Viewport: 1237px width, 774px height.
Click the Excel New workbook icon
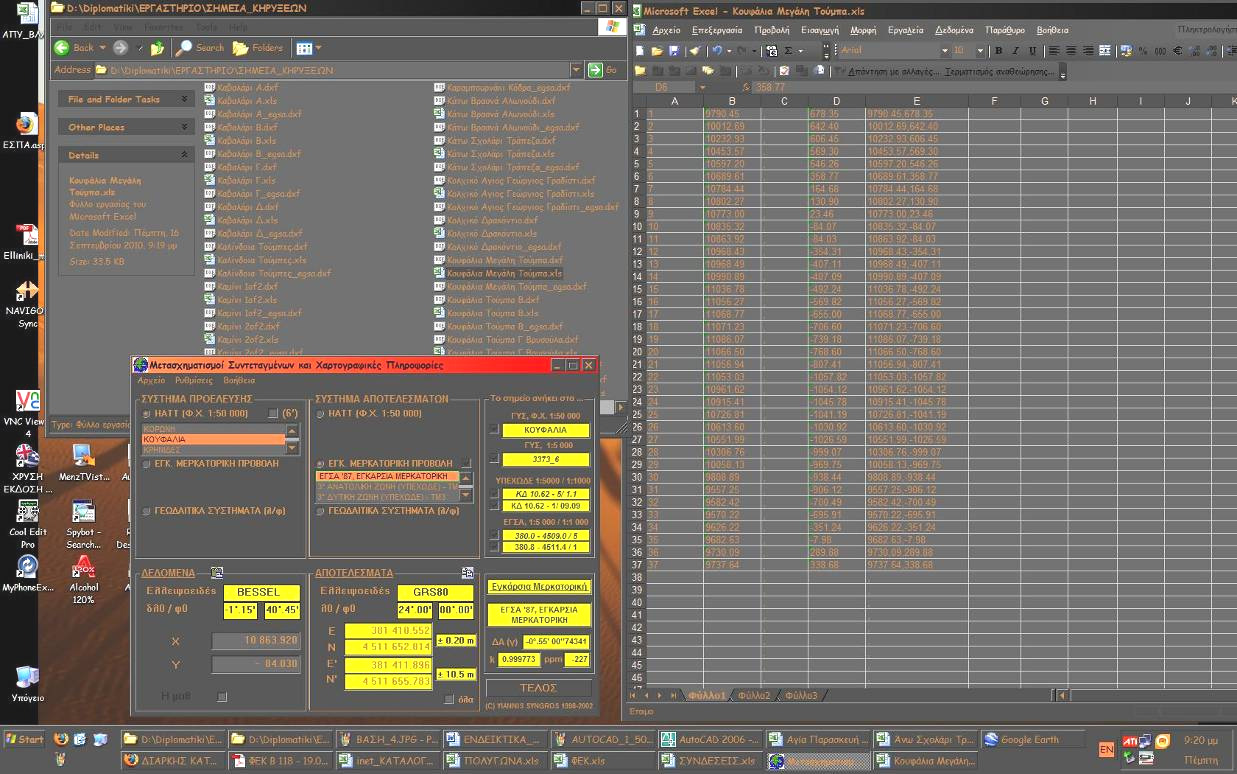tap(639, 50)
